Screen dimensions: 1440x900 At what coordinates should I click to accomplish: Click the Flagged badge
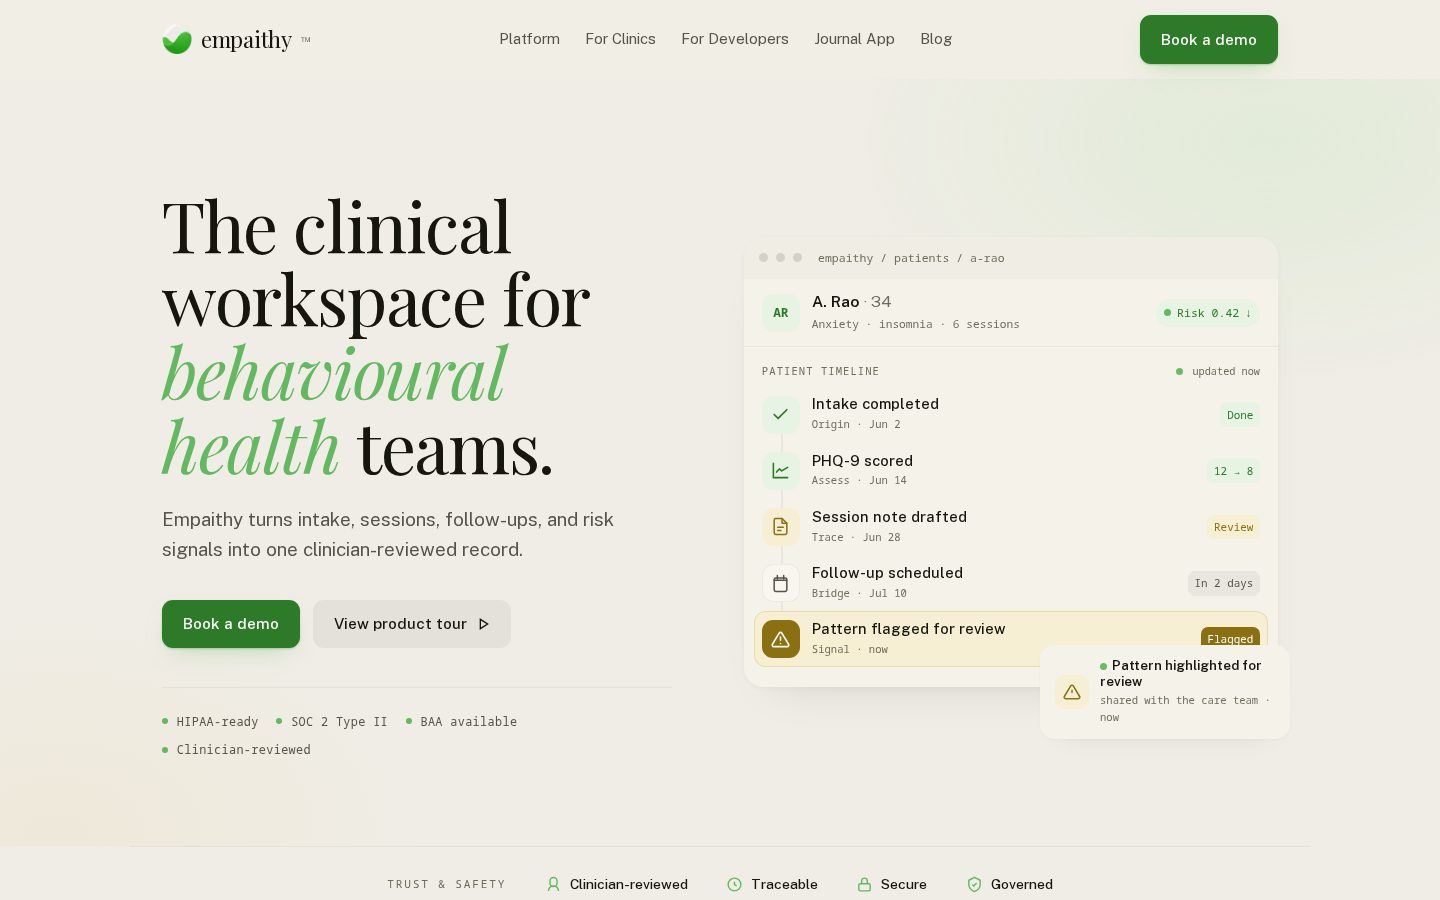(1230, 638)
